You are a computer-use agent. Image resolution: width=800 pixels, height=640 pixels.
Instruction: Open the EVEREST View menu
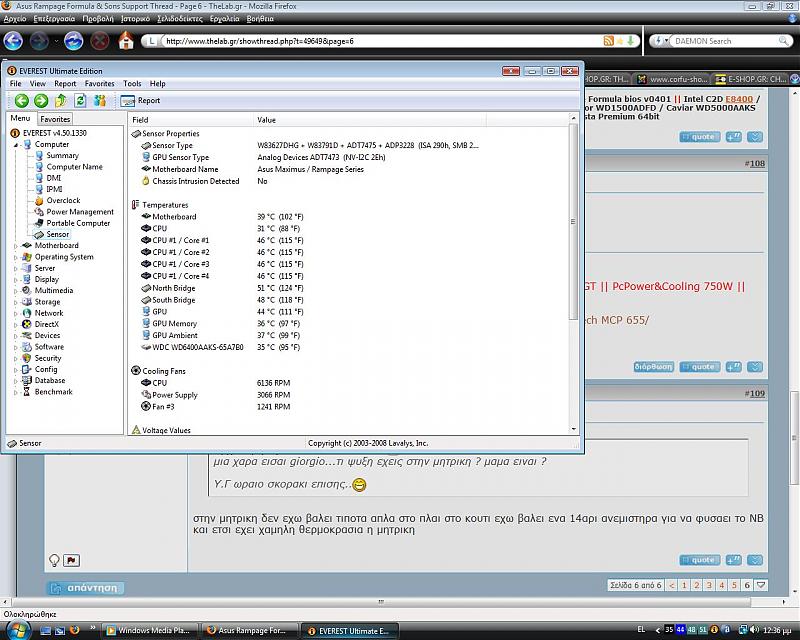tap(37, 84)
